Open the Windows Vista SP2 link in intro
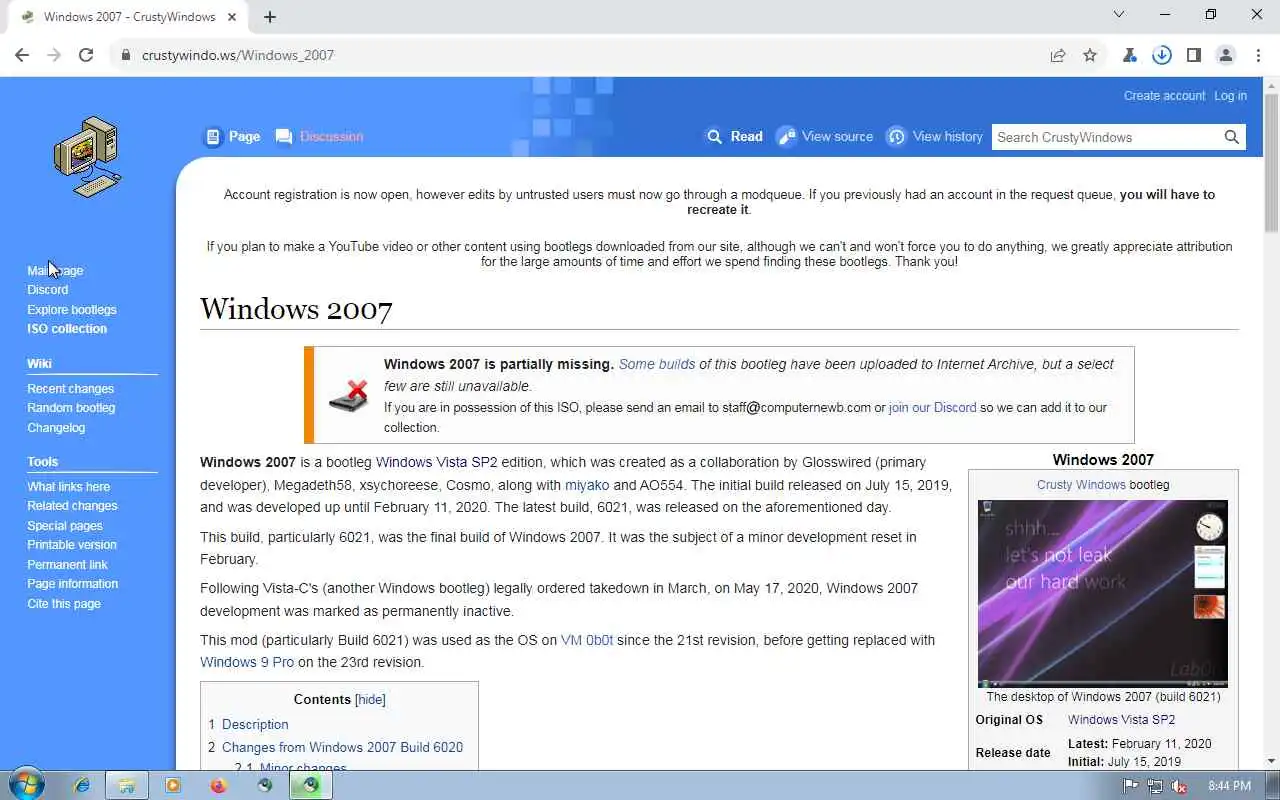 point(436,462)
